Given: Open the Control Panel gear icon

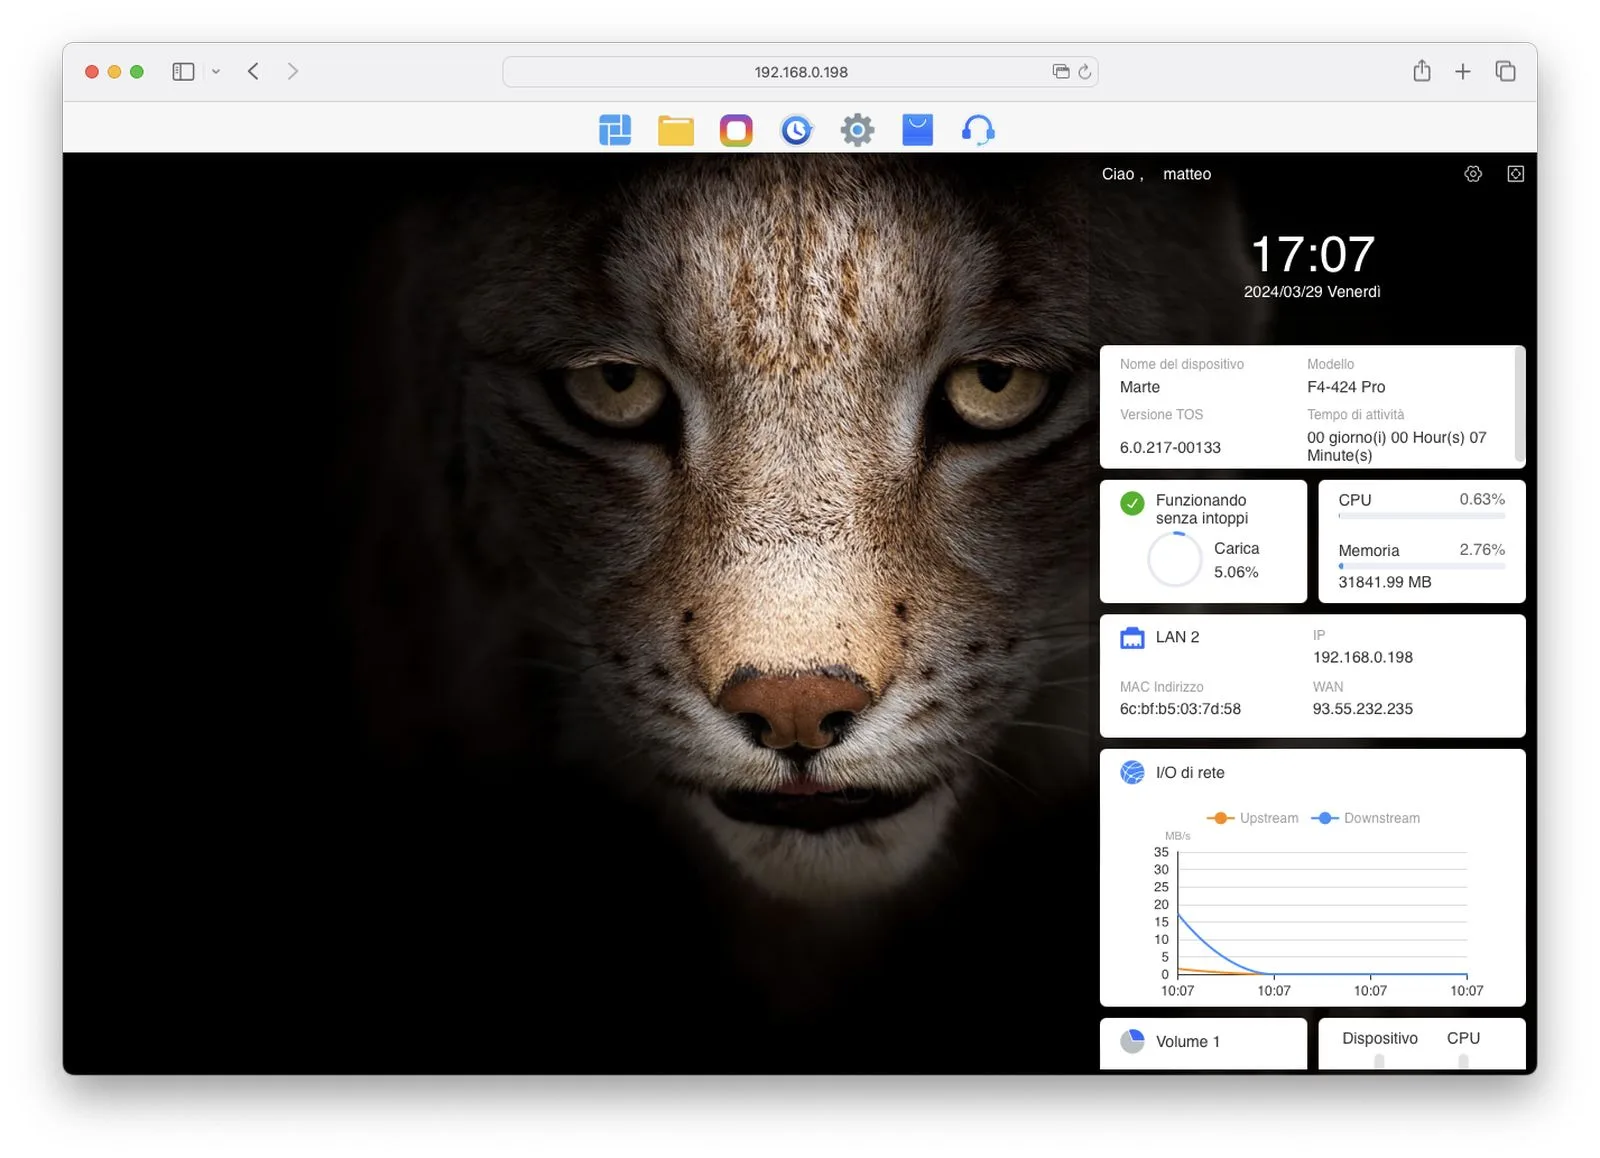Looking at the screenshot, I should click(x=857, y=130).
